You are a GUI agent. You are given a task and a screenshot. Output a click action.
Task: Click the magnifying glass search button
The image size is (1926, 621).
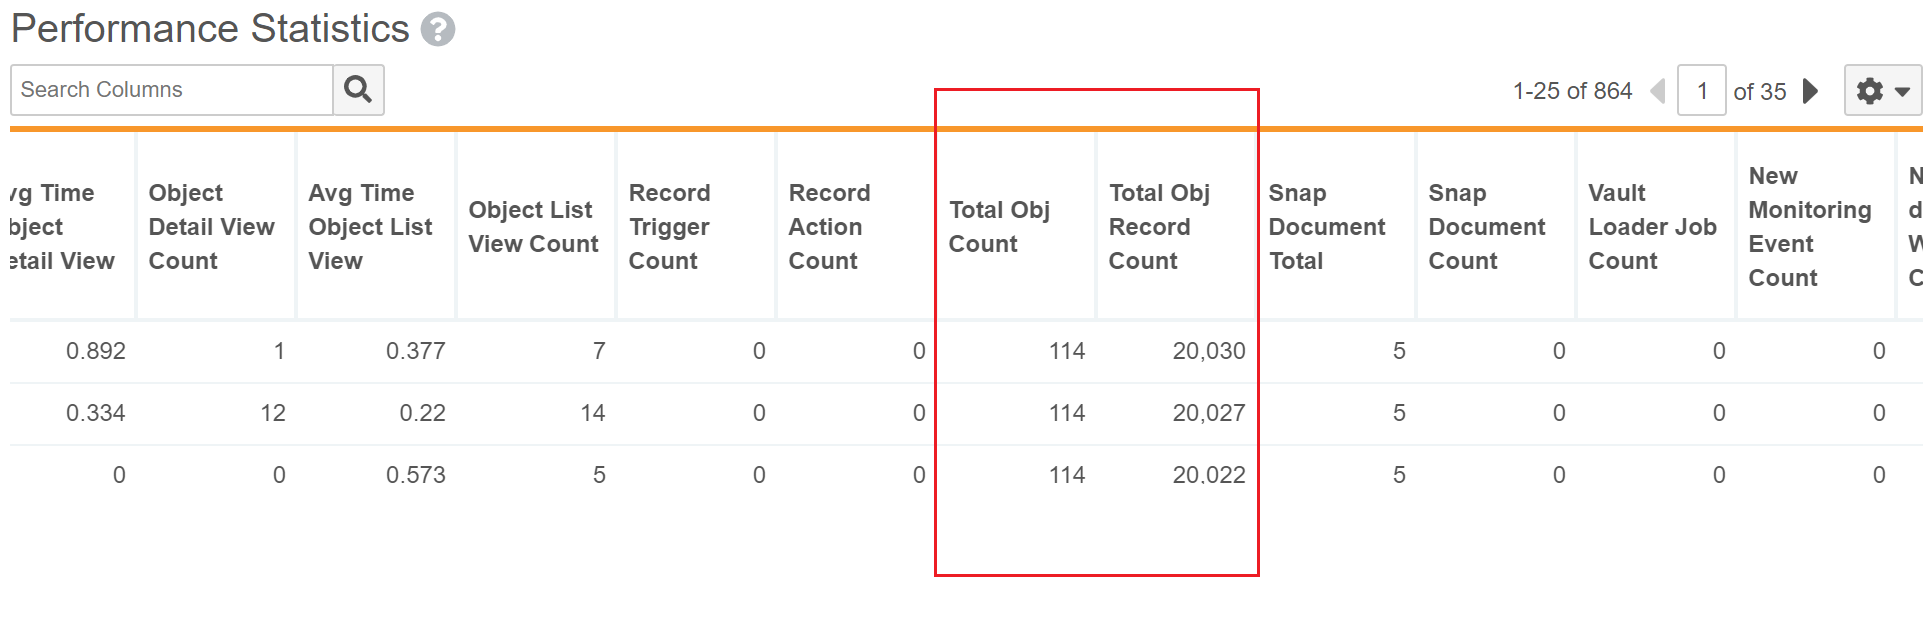point(358,90)
